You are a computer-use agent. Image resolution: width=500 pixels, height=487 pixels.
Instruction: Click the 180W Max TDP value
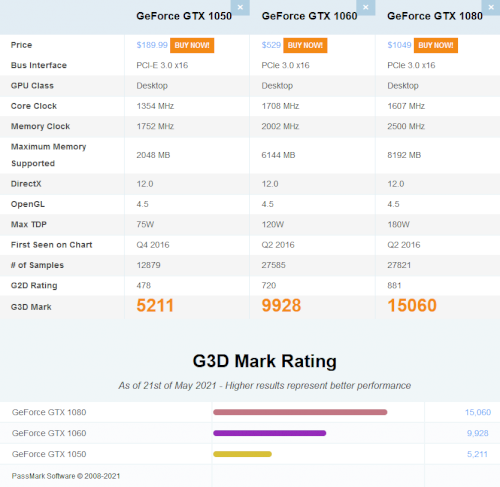tap(398, 224)
